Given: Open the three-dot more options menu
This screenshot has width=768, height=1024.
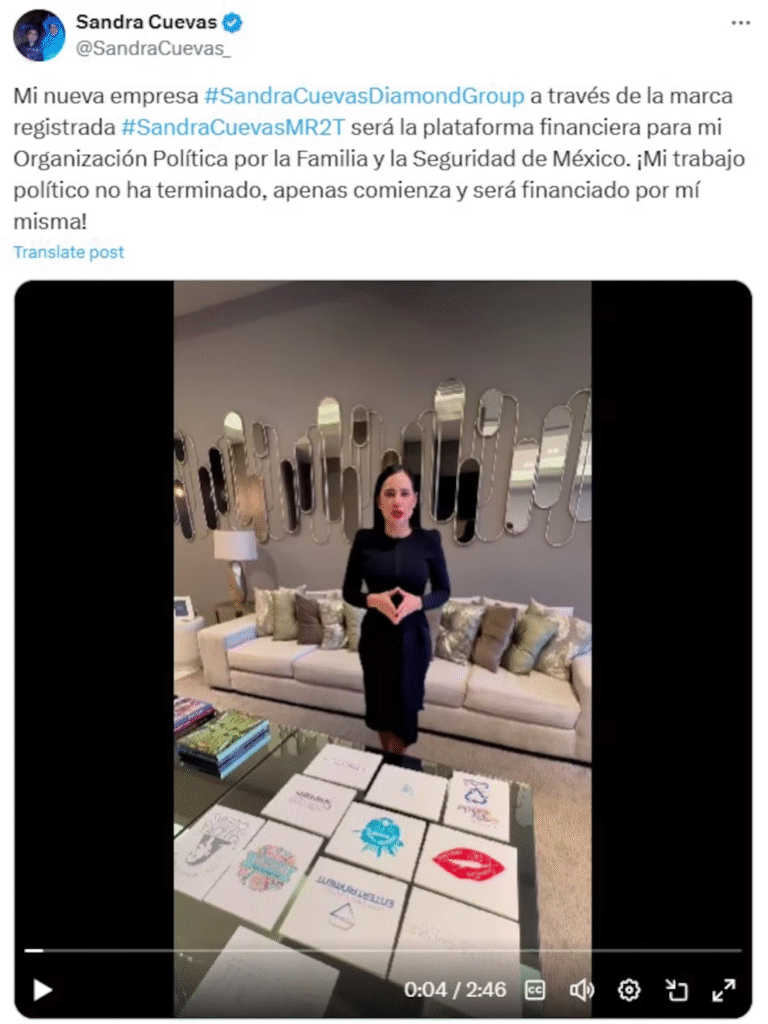Looking at the screenshot, I should tap(741, 23).
